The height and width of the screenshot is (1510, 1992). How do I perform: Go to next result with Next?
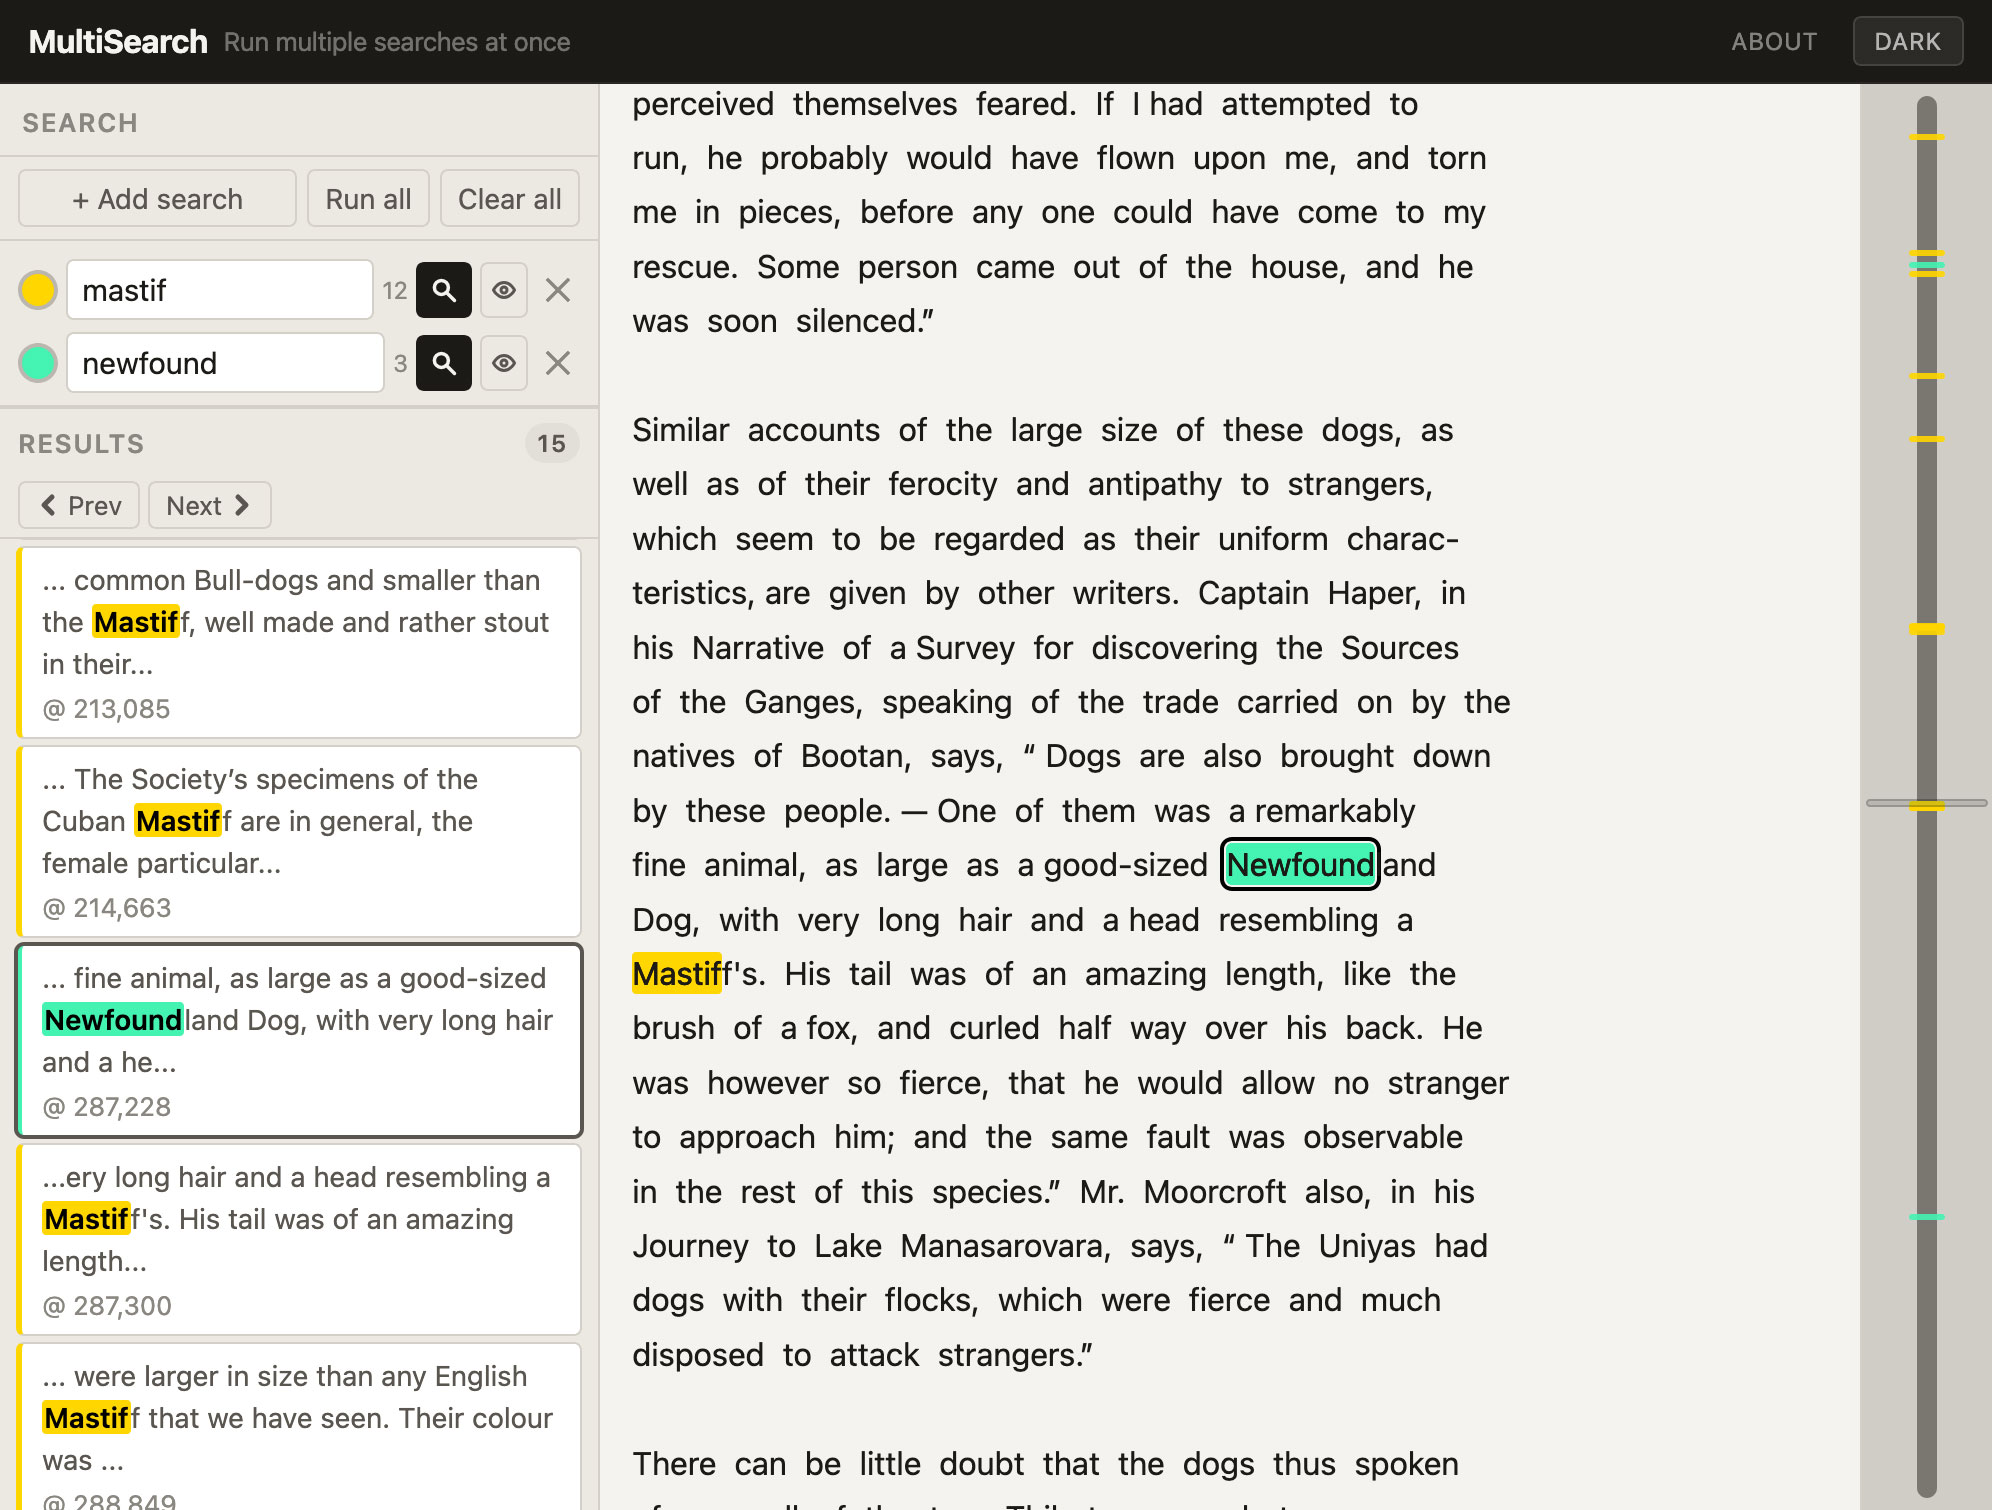pos(209,505)
